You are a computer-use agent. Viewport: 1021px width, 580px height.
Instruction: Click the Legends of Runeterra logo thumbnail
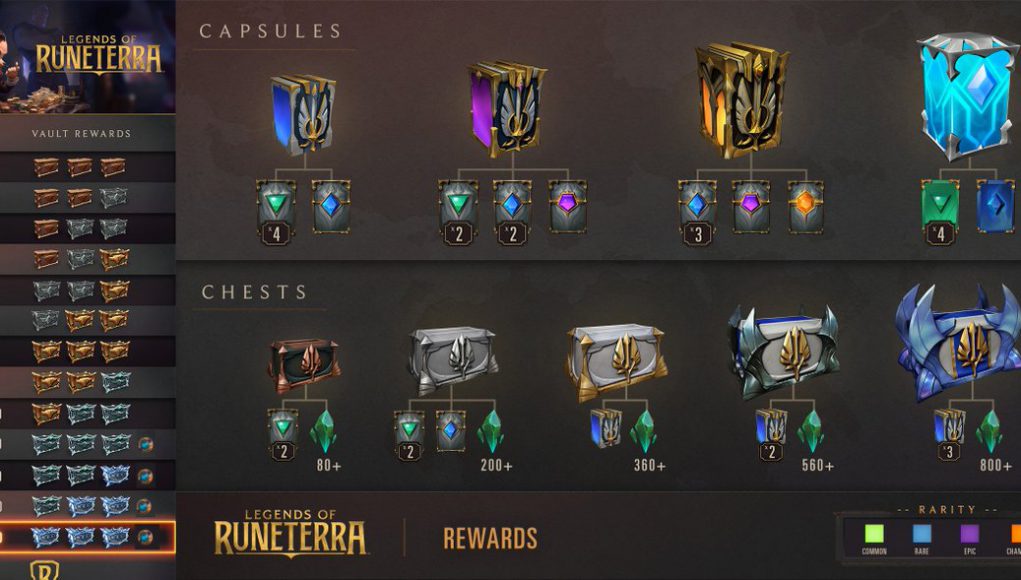[87, 57]
